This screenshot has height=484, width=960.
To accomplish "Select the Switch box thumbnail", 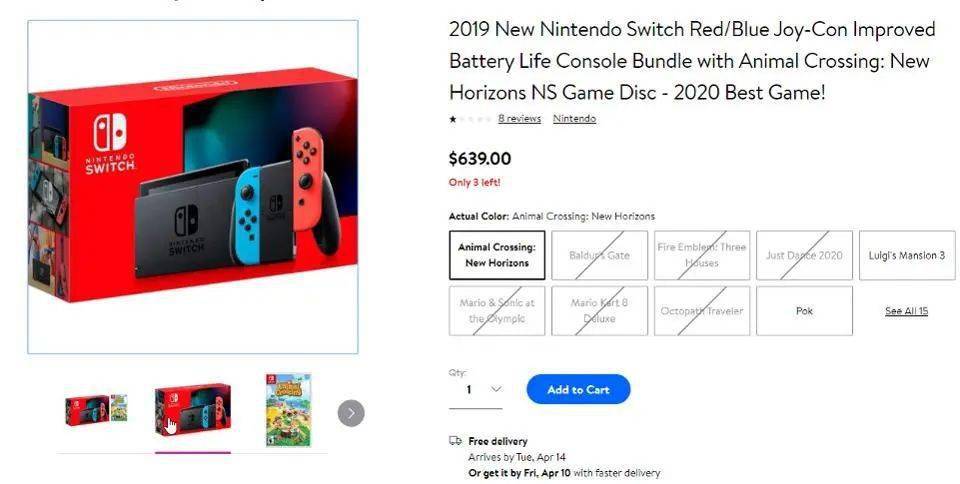I will 192,410.
